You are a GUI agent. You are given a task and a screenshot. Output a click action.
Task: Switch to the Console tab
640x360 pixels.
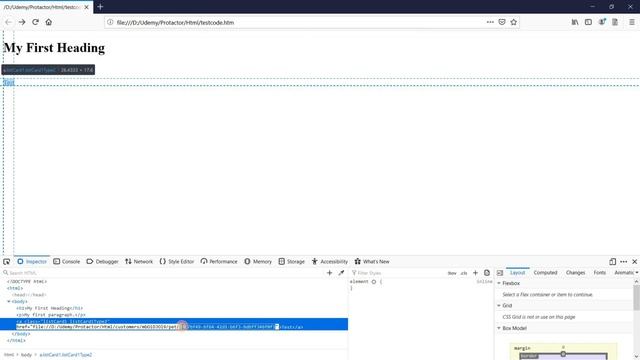[x=67, y=262]
